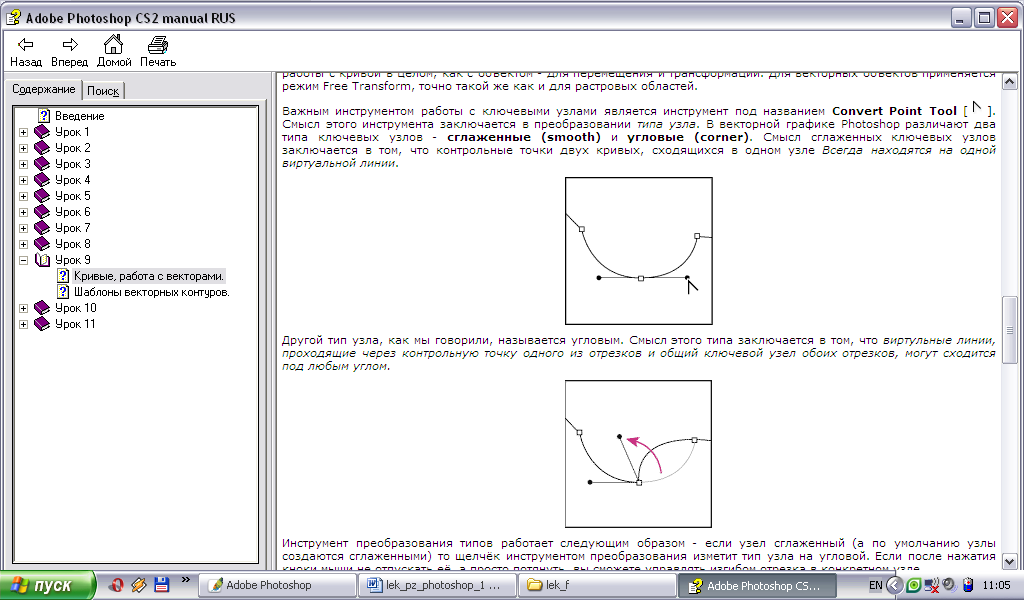Switch to the Adobe Photoshop taskbar button
Viewport: 1024px width, 600px height.
[x=276, y=585]
